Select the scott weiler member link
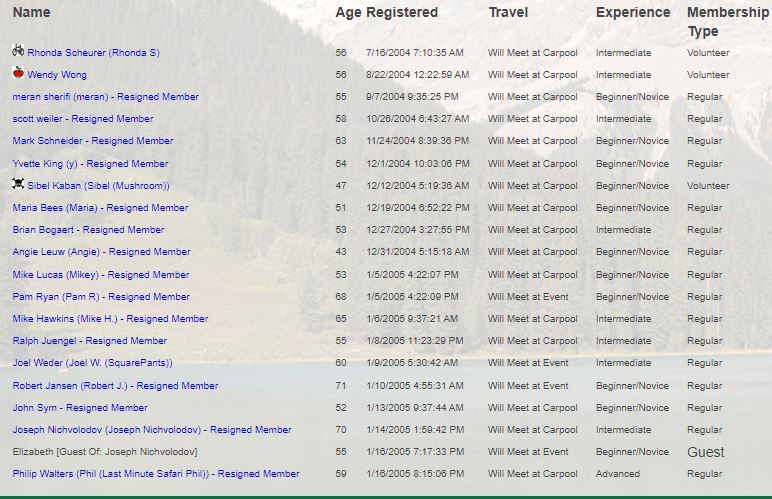Viewport: 772px width, 499px height. click(83, 119)
